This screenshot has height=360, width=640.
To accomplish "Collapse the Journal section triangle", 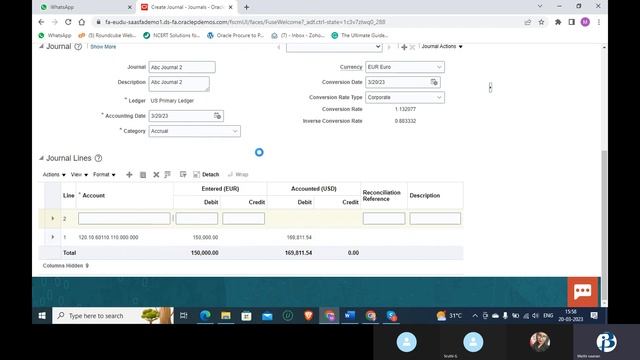I will click(41, 47).
